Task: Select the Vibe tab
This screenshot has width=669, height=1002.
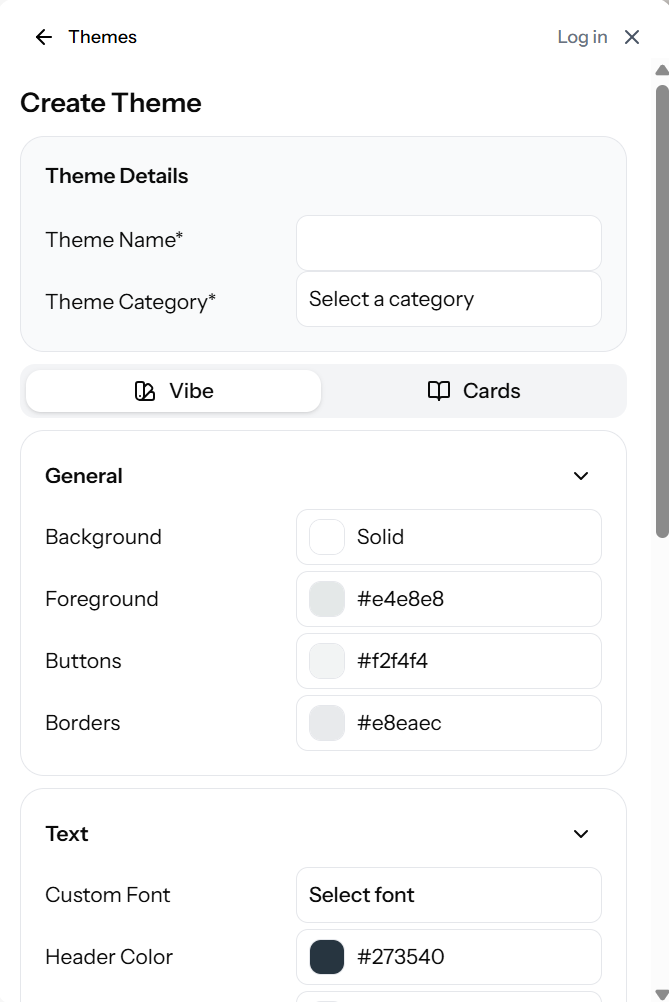Action: 172,391
